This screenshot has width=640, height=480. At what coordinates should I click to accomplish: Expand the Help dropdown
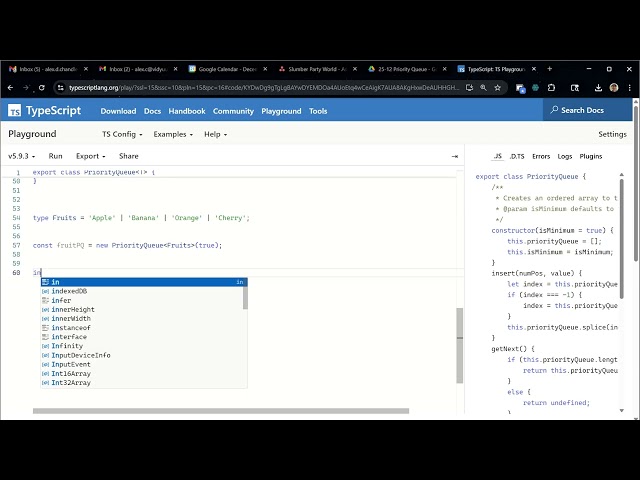(216, 134)
